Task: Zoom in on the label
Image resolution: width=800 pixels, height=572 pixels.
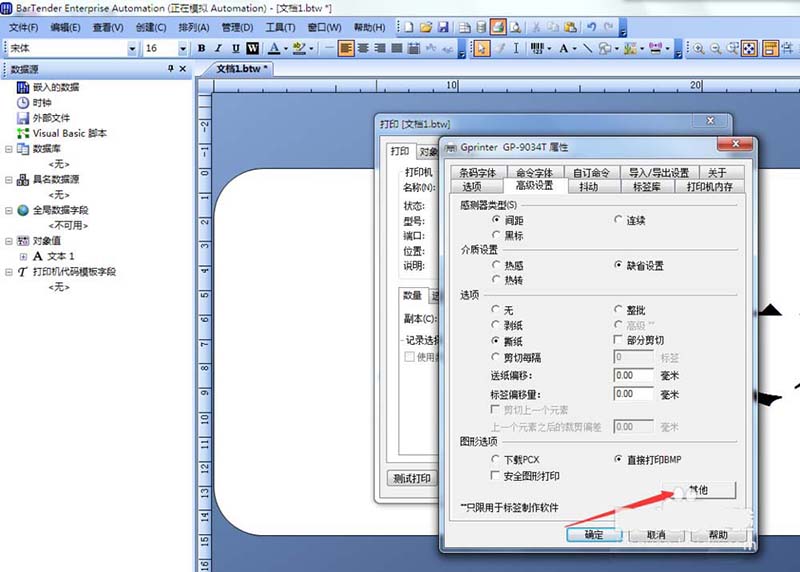Action: tap(698, 48)
